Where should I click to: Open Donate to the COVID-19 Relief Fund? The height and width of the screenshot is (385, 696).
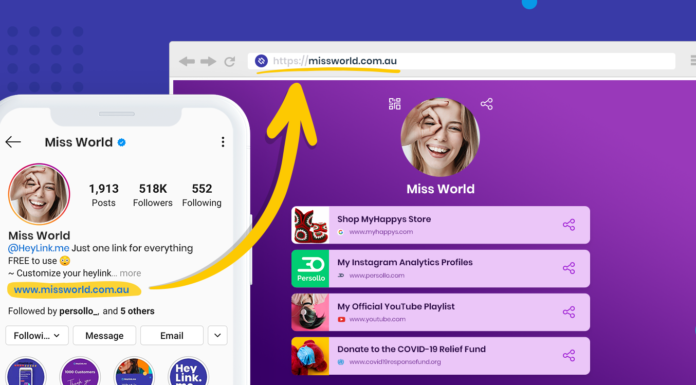(440, 356)
